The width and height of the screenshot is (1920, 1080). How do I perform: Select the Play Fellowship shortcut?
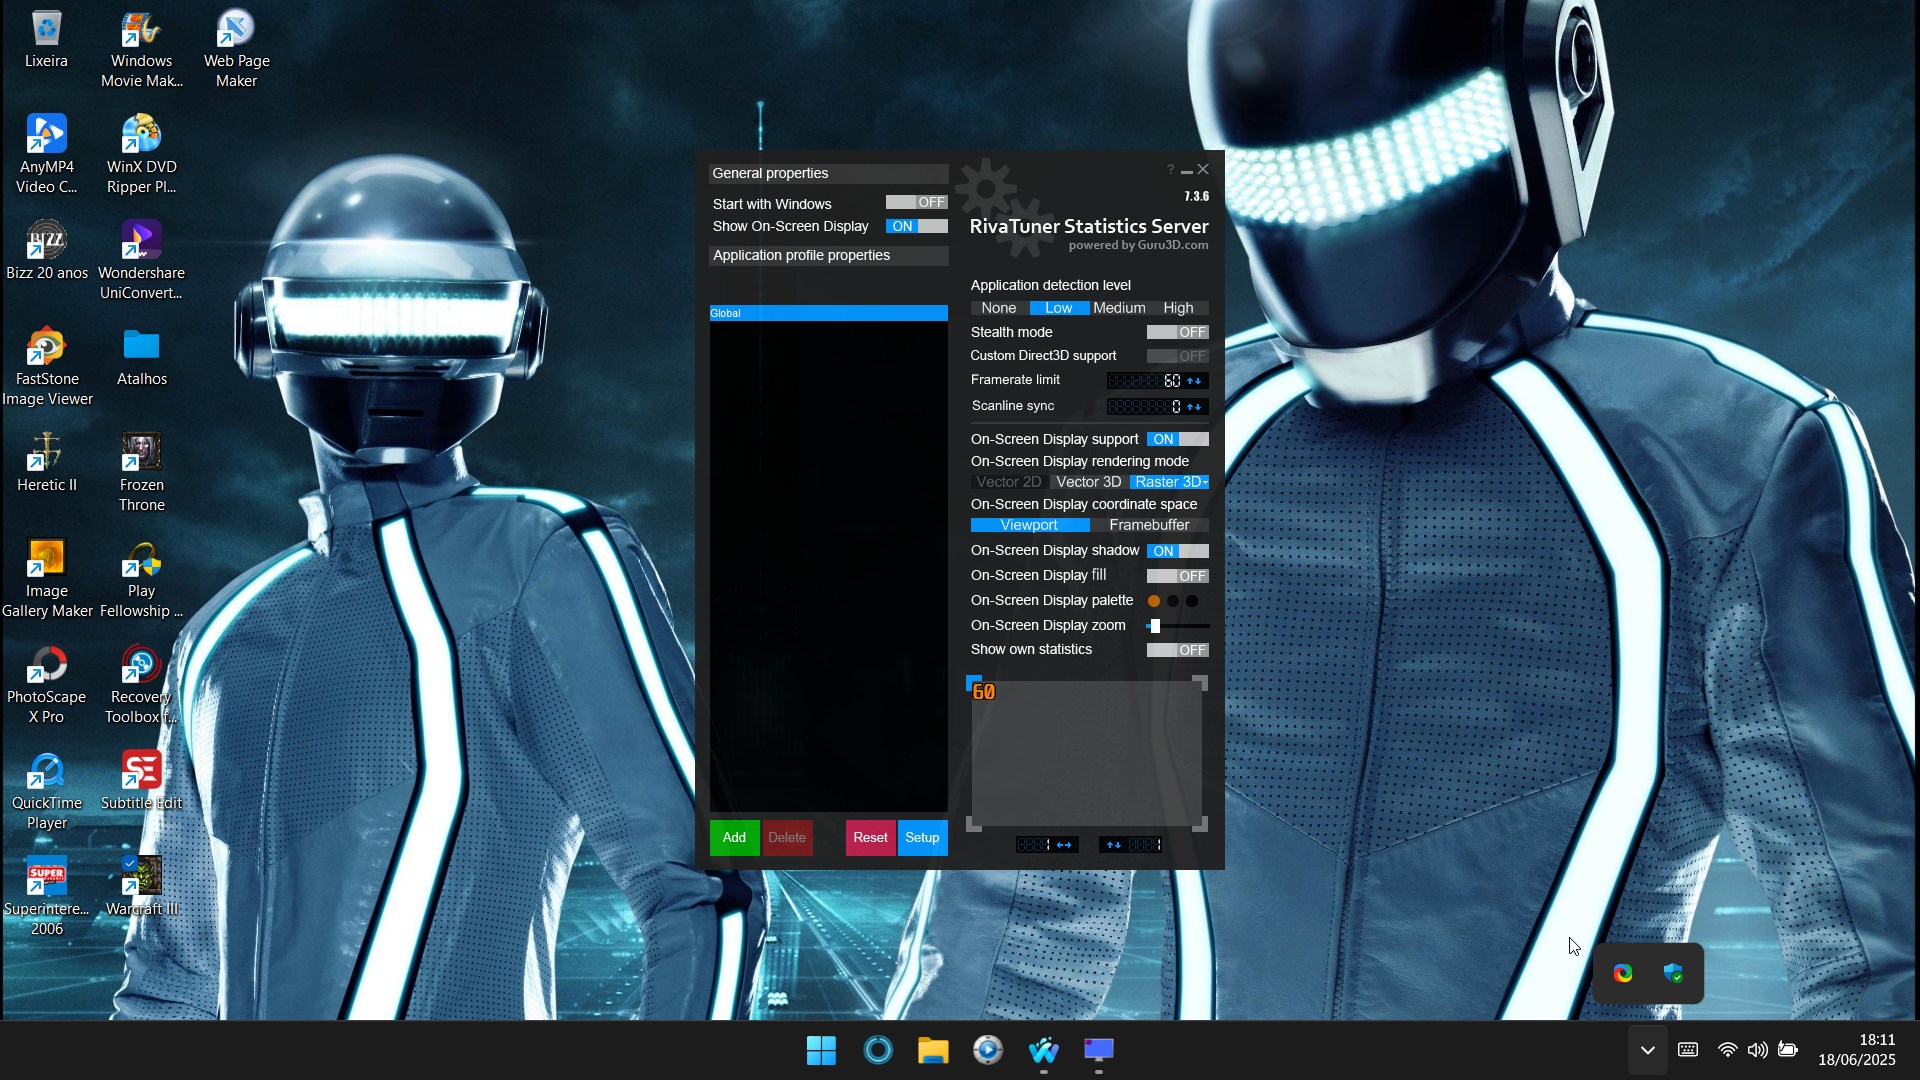click(x=141, y=579)
